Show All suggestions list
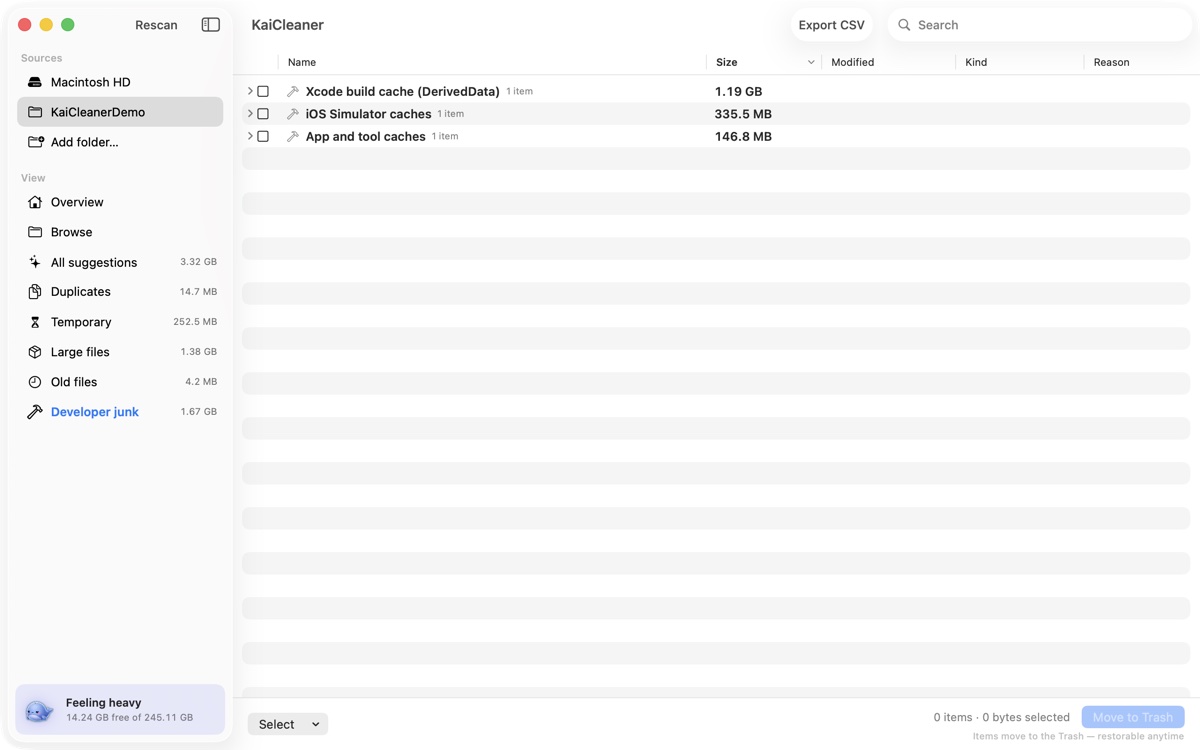Image resolution: width=1200 pixels, height=750 pixels. 120,262
